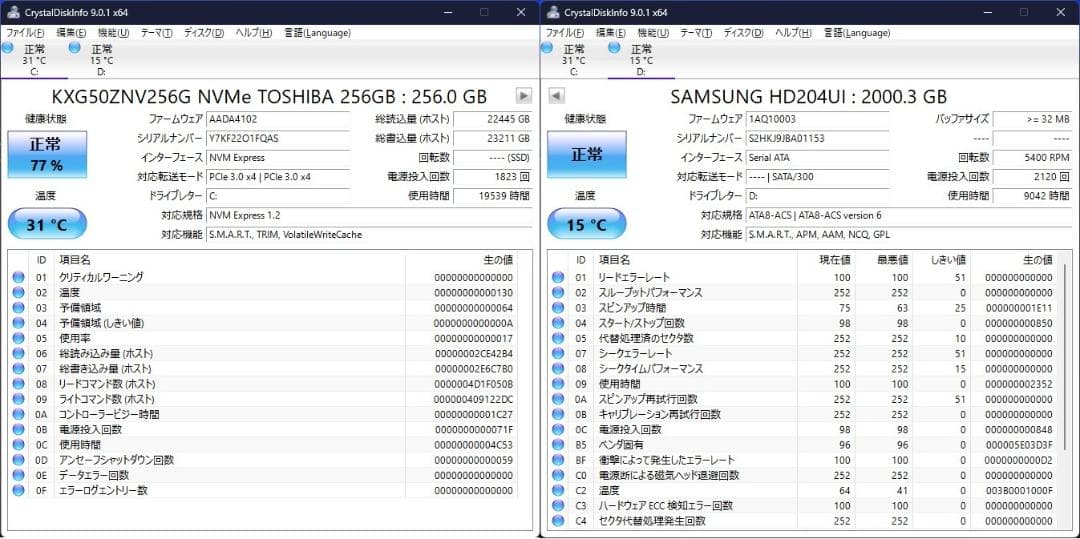1080x539 pixels.
Task: Click the 電源投入回数 value 2120 回
Action: (1032, 177)
